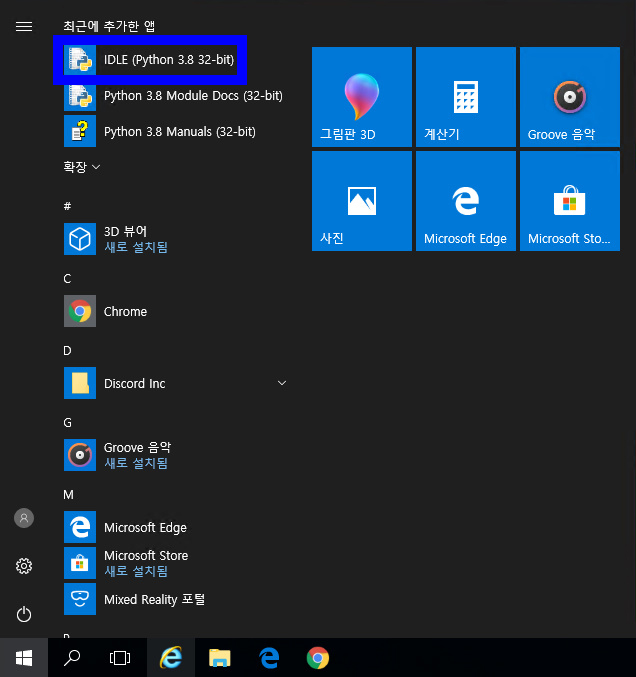Screen dimensions: 636x677
Task: Expand the 확장 recently added list
Action: (82, 167)
